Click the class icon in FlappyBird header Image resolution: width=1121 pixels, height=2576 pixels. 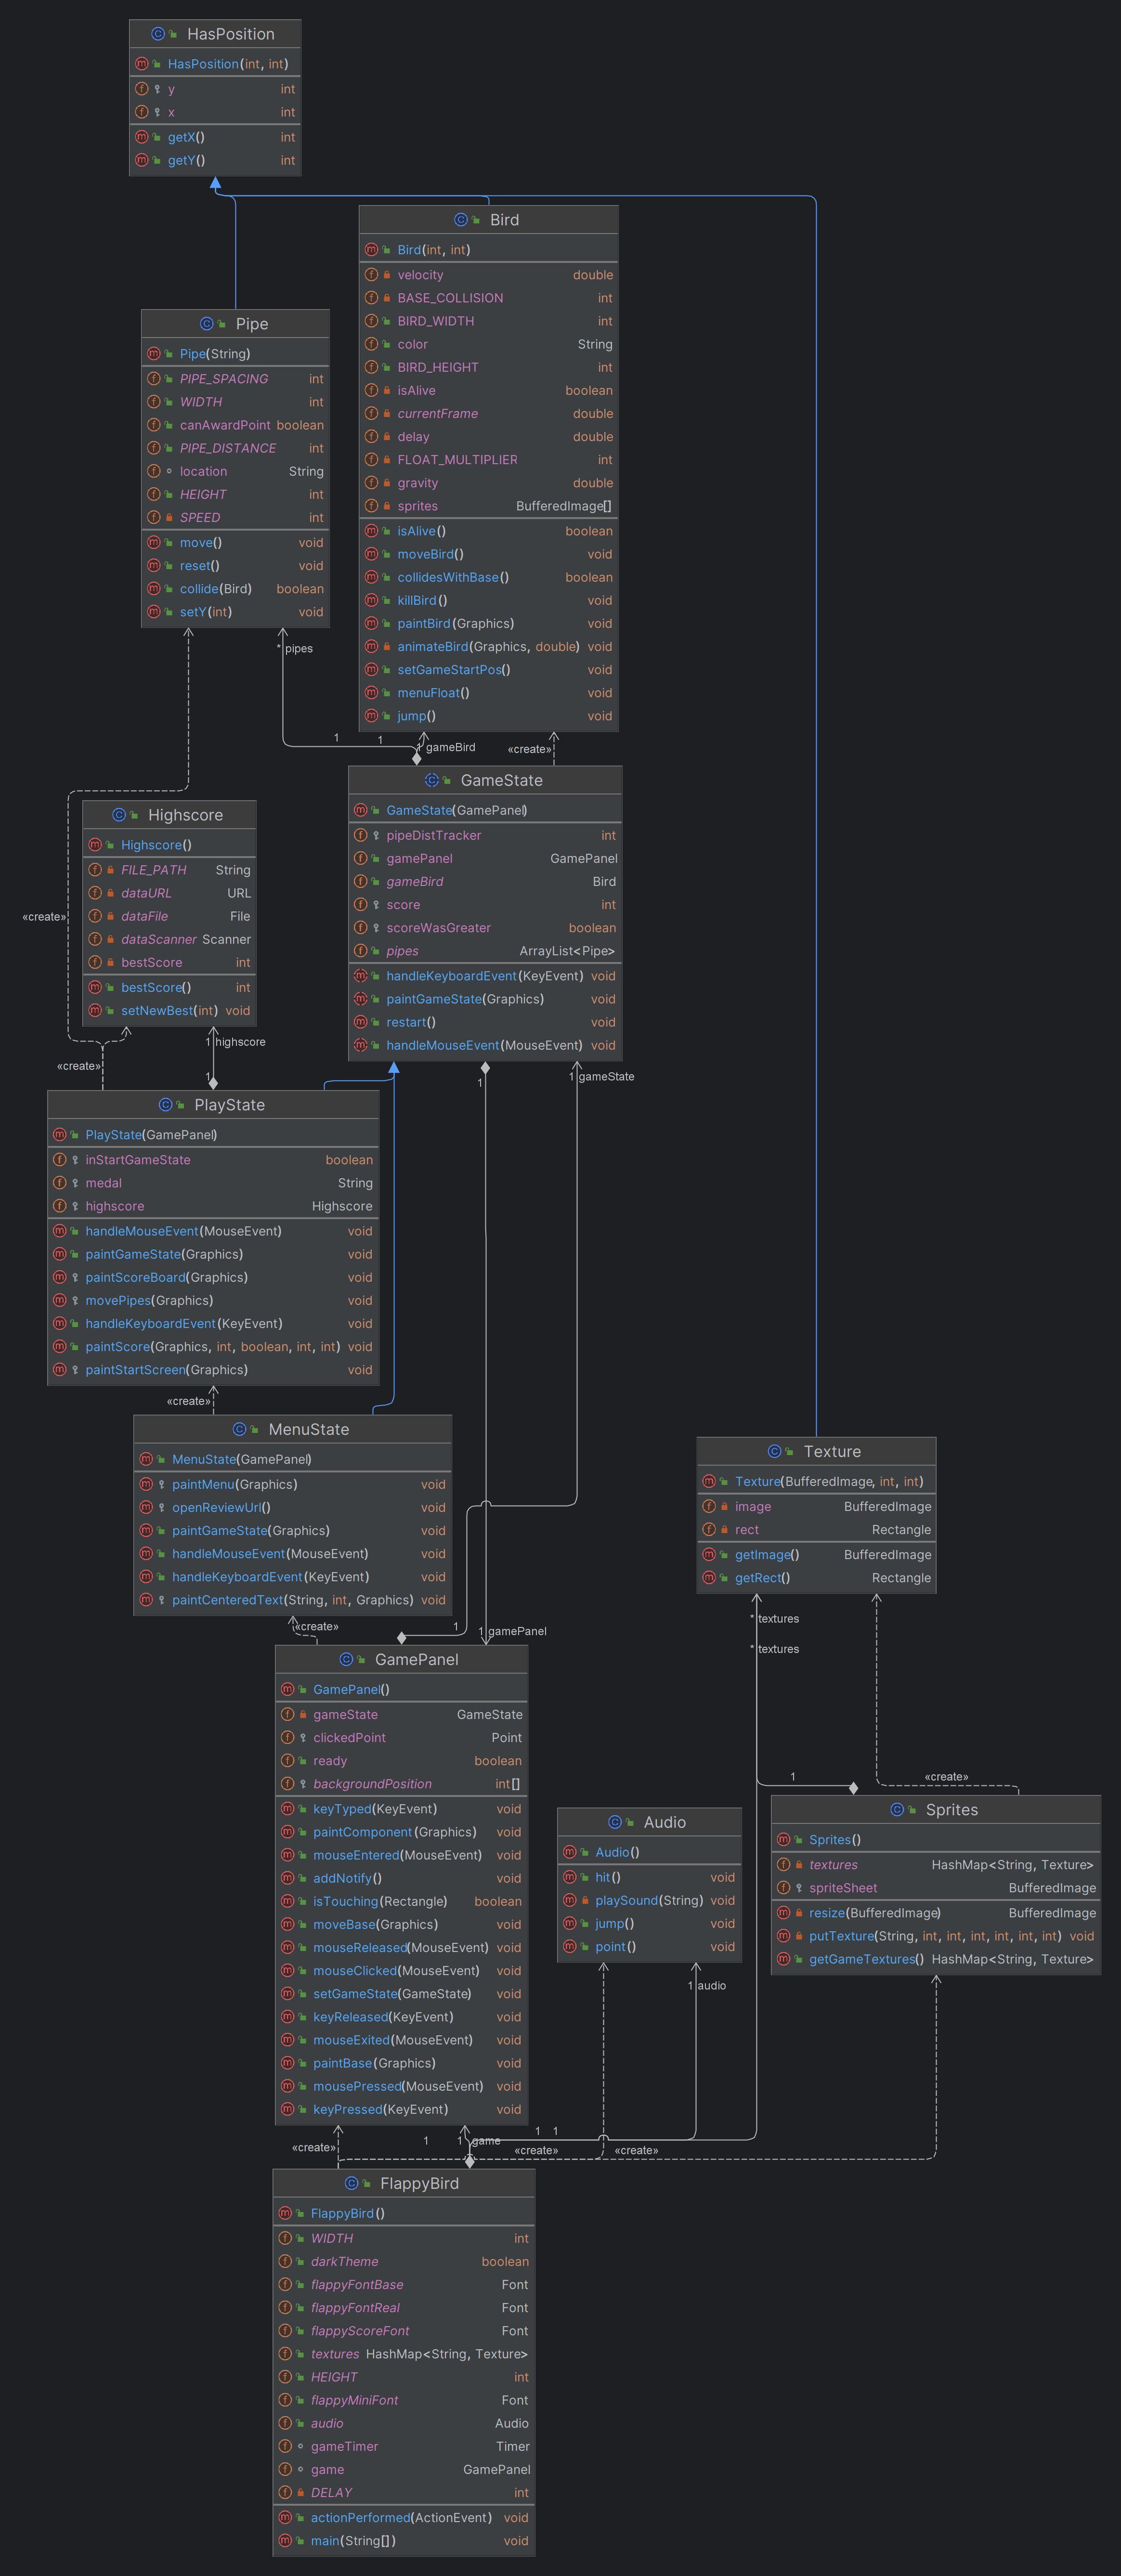351,2184
